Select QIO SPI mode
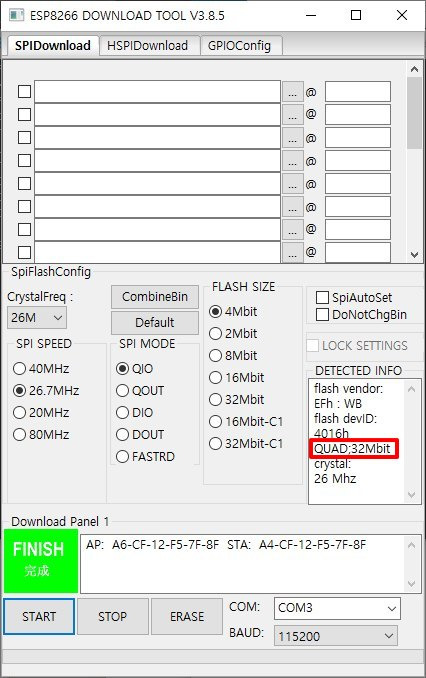Screen dimensions: 426x678 coord(135,368)
